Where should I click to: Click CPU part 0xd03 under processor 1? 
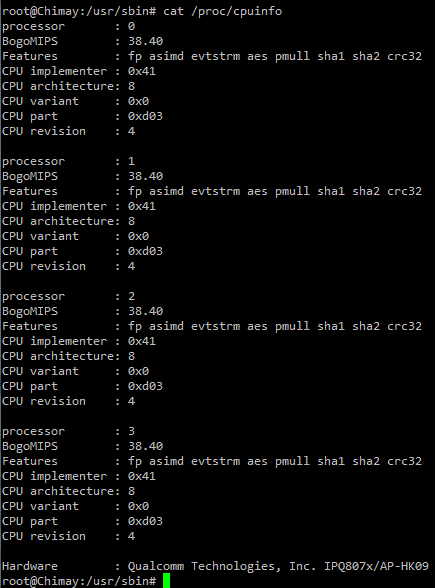click(146, 251)
